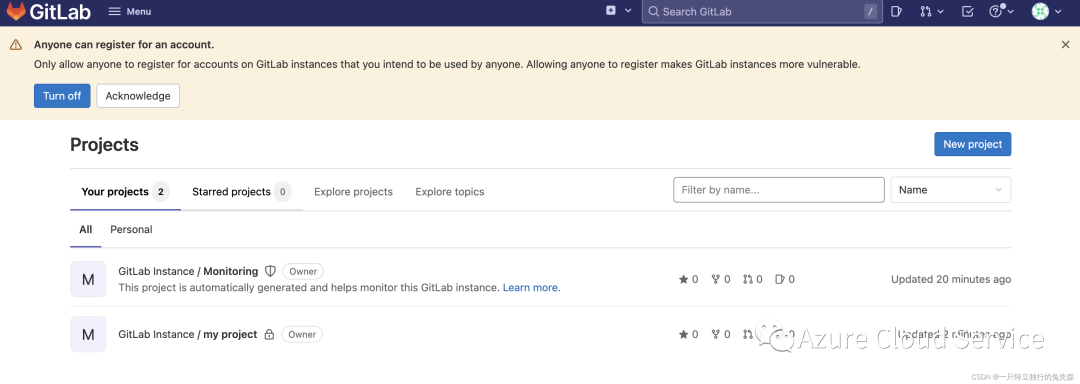The width and height of the screenshot is (1080, 384).
Task: Open the issues icon in navbar
Action: [896, 12]
